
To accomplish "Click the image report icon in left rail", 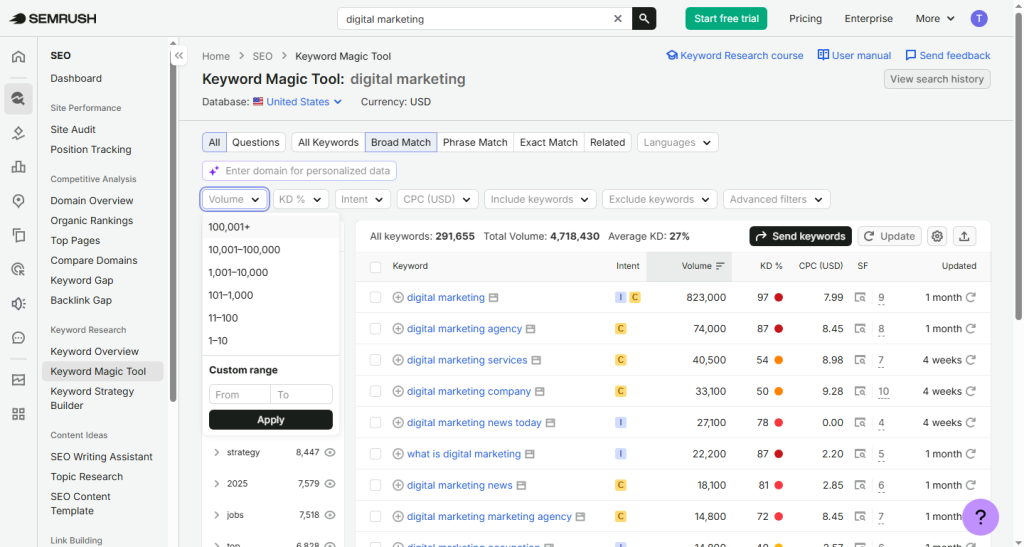I will coord(18,380).
